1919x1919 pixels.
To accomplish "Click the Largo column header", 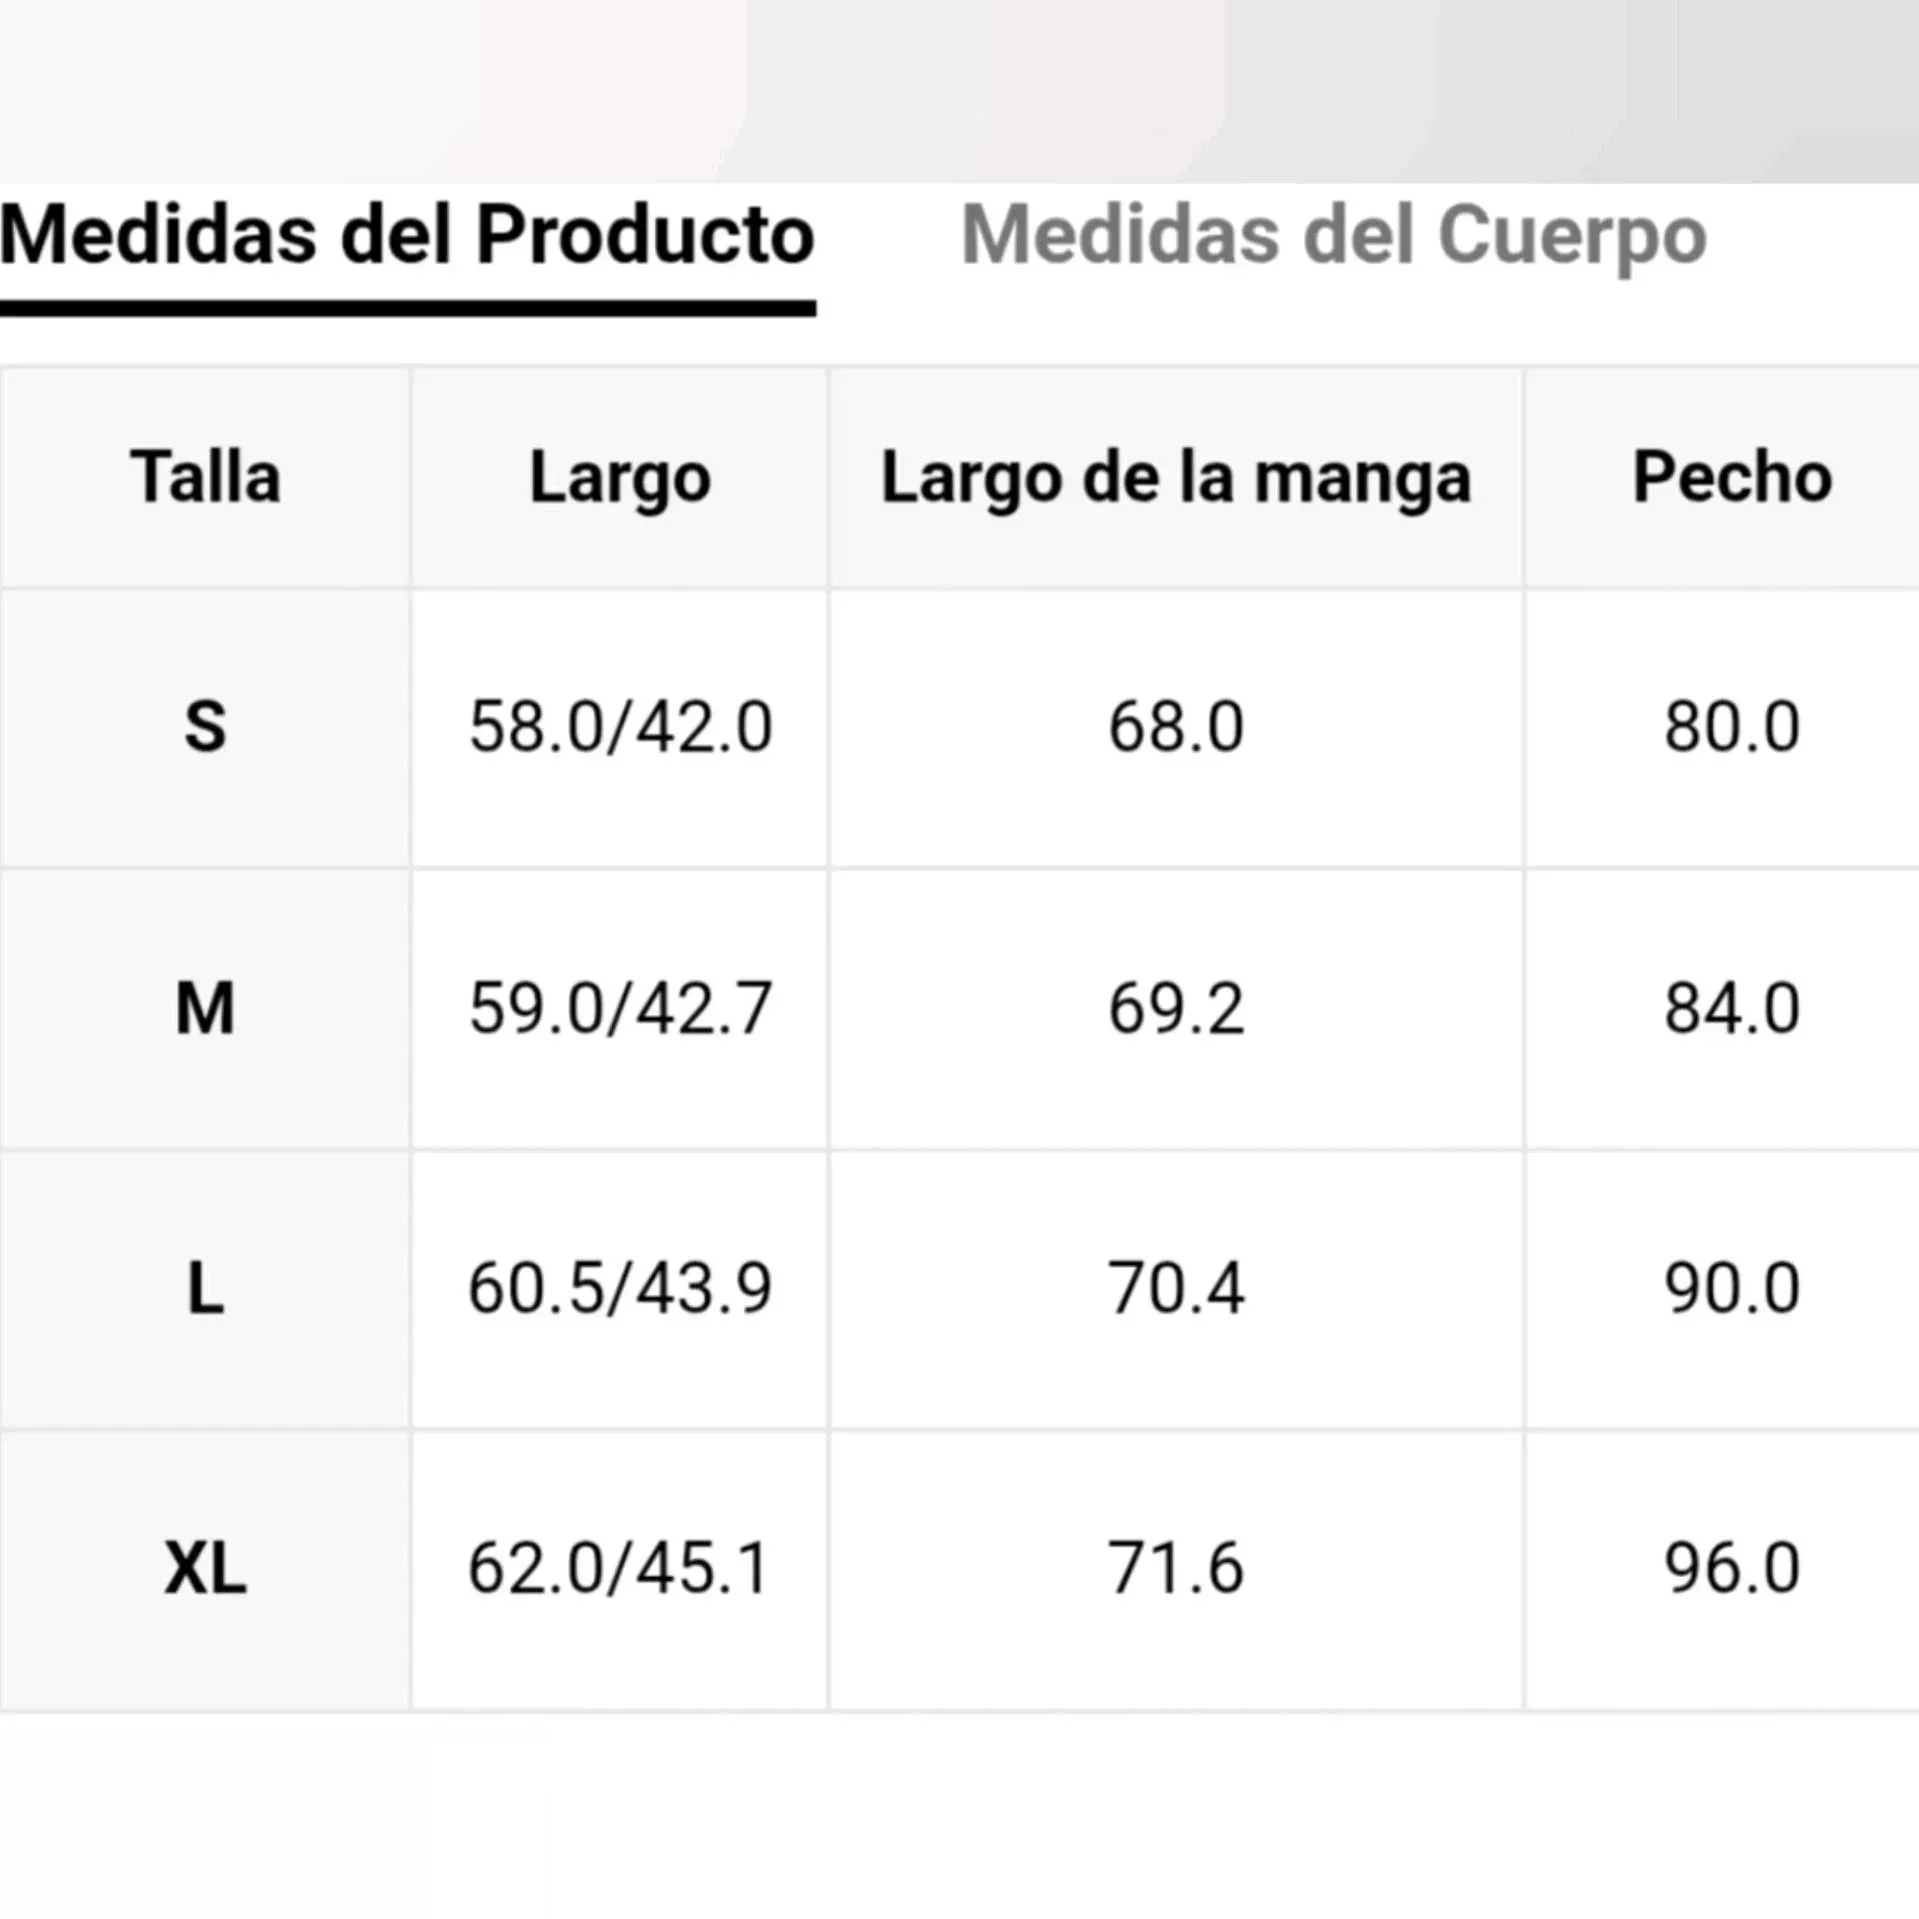I will click(x=620, y=477).
